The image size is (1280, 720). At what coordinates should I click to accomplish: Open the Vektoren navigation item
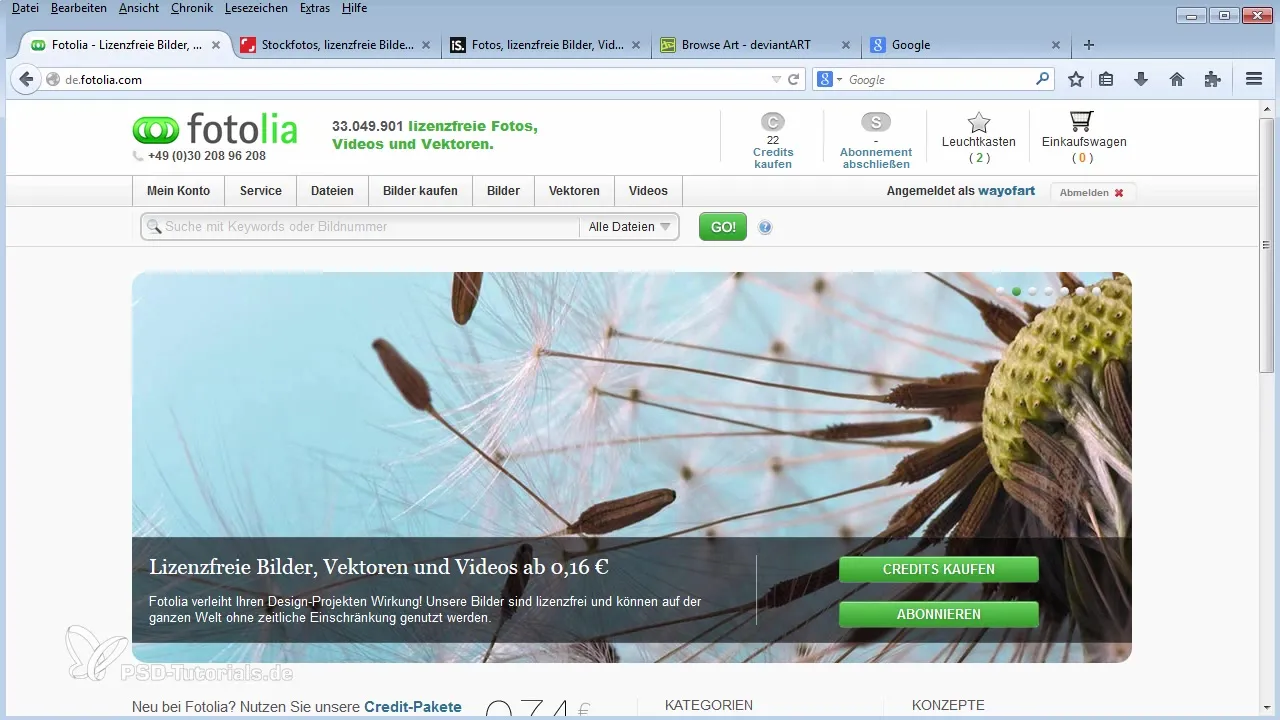pos(574,191)
